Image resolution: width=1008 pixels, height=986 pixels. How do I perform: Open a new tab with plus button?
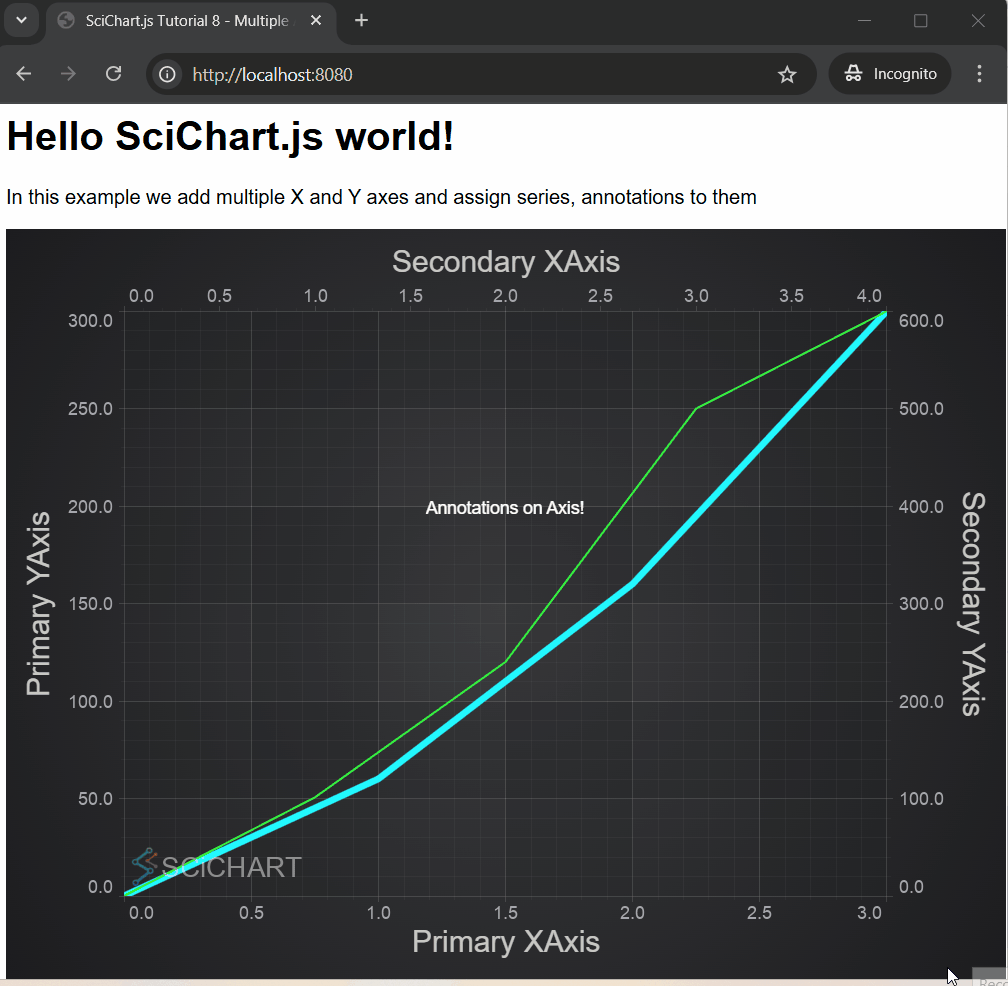click(x=362, y=21)
